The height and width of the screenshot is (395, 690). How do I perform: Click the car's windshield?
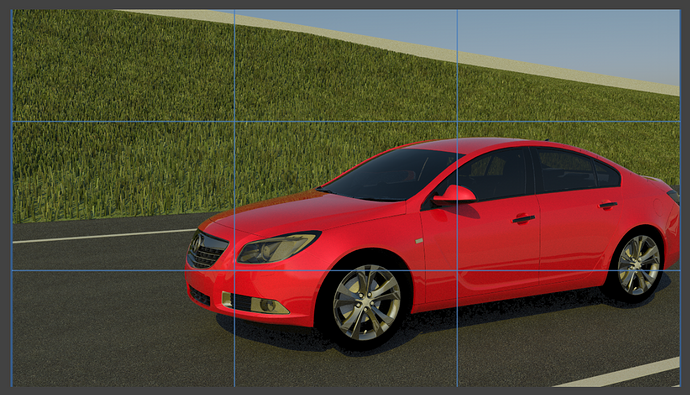[390, 174]
